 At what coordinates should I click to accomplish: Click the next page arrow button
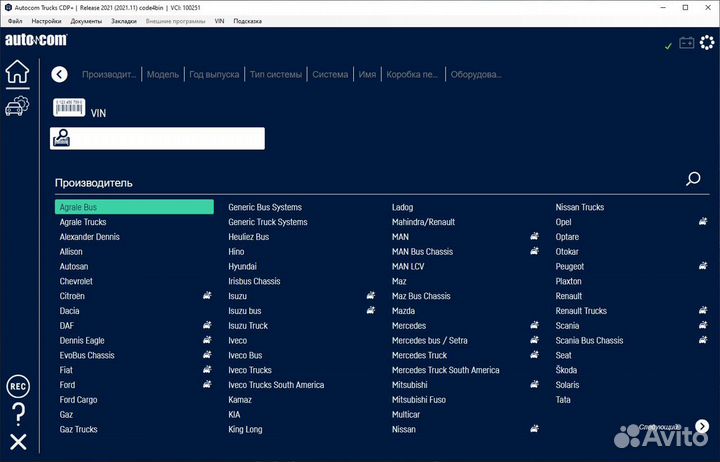pyautogui.click(x=703, y=426)
